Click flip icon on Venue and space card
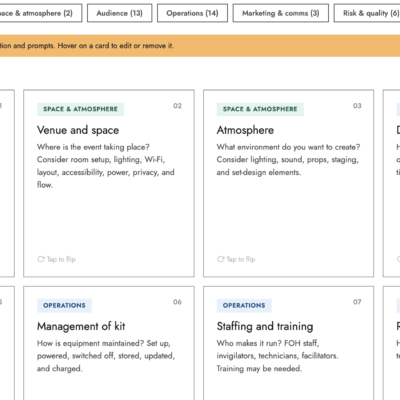400x400 pixels. [41, 259]
